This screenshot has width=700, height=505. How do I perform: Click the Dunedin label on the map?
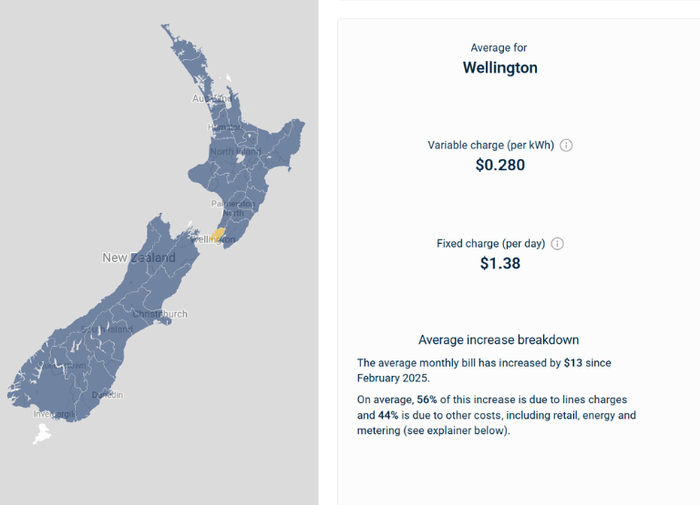(107, 395)
